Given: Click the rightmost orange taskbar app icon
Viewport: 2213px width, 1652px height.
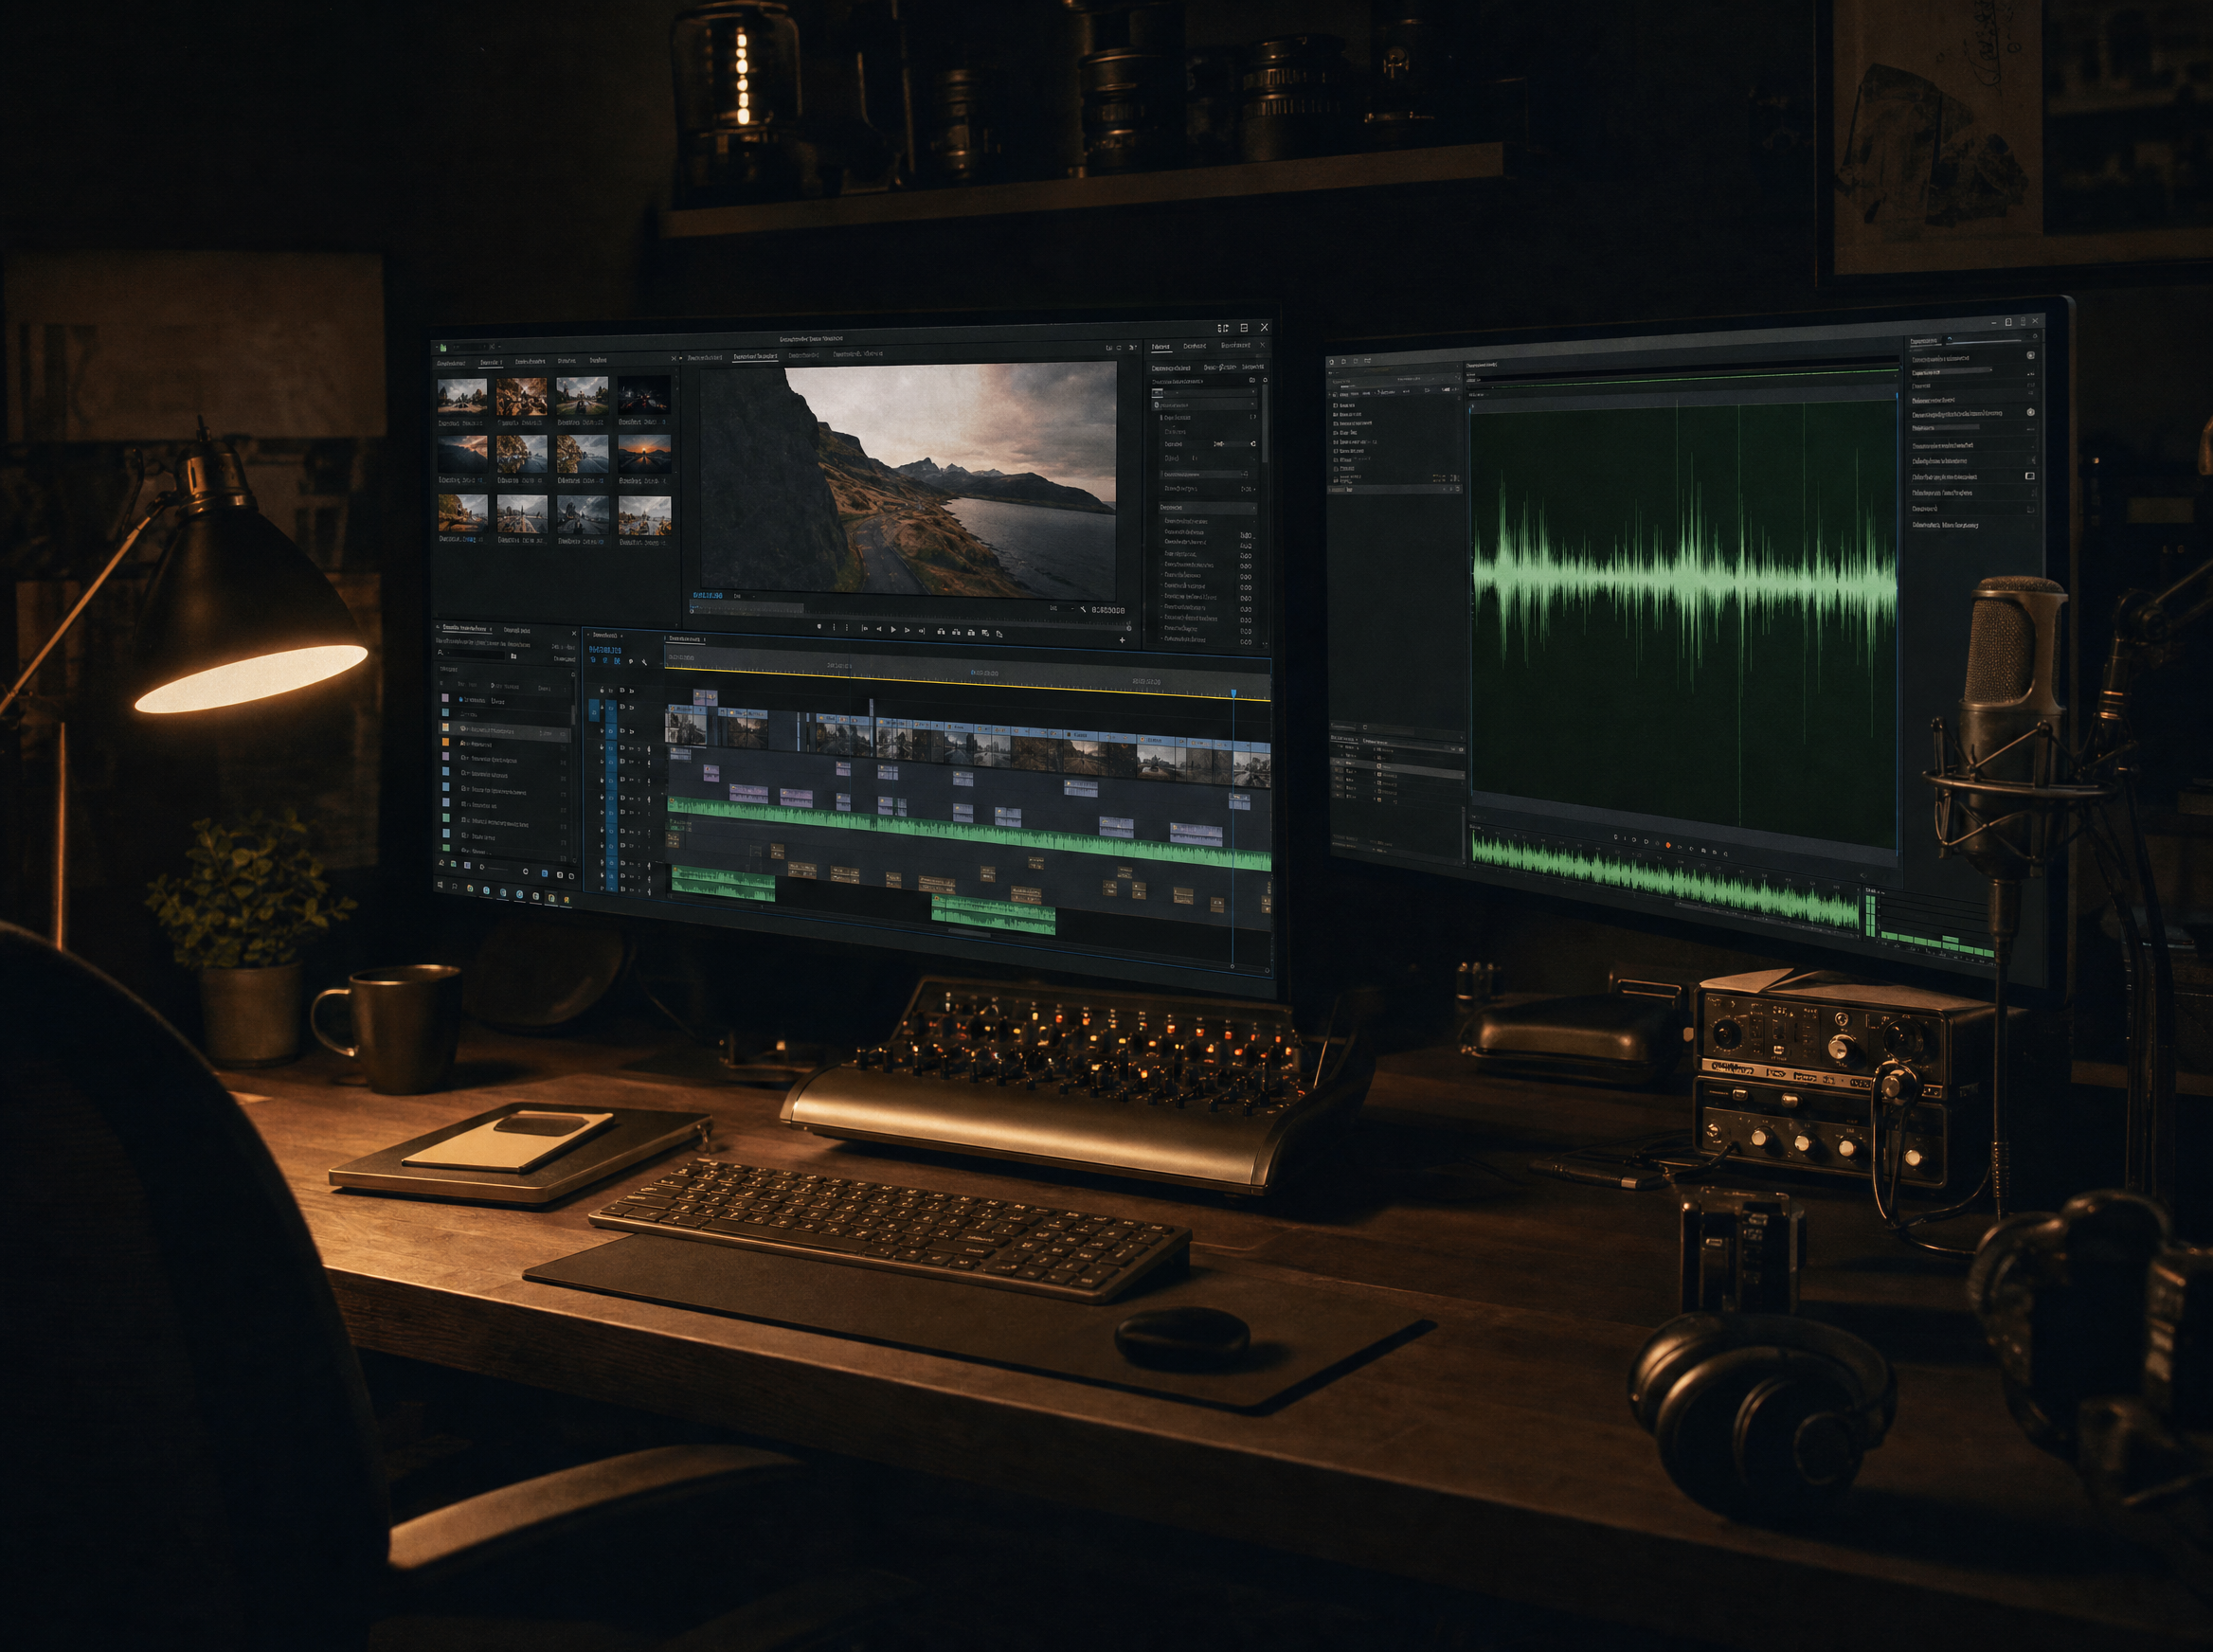Looking at the screenshot, I should (567, 901).
